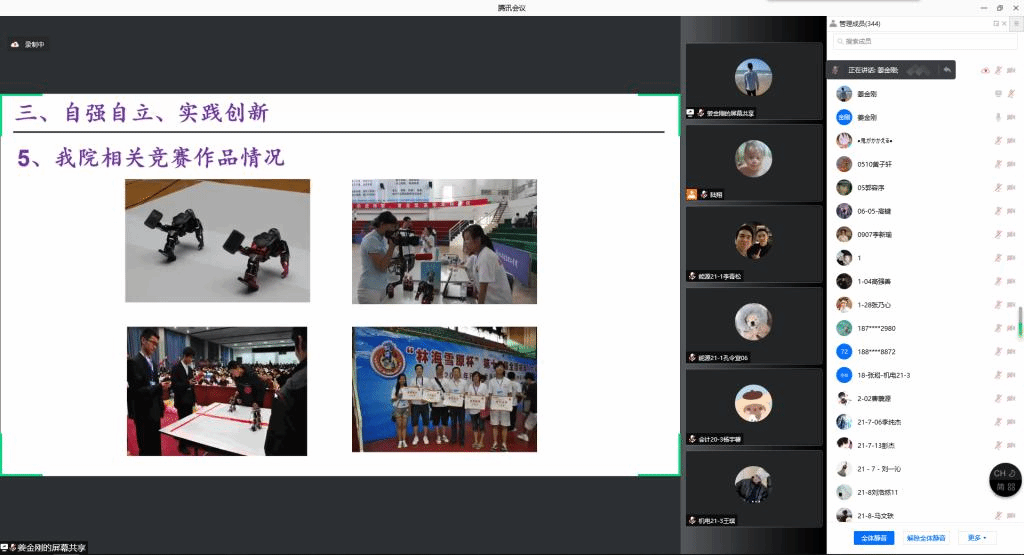Click the 录制中 recording cloud icon
The image size is (1024, 555).
pyautogui.click(x=15, y=44)
